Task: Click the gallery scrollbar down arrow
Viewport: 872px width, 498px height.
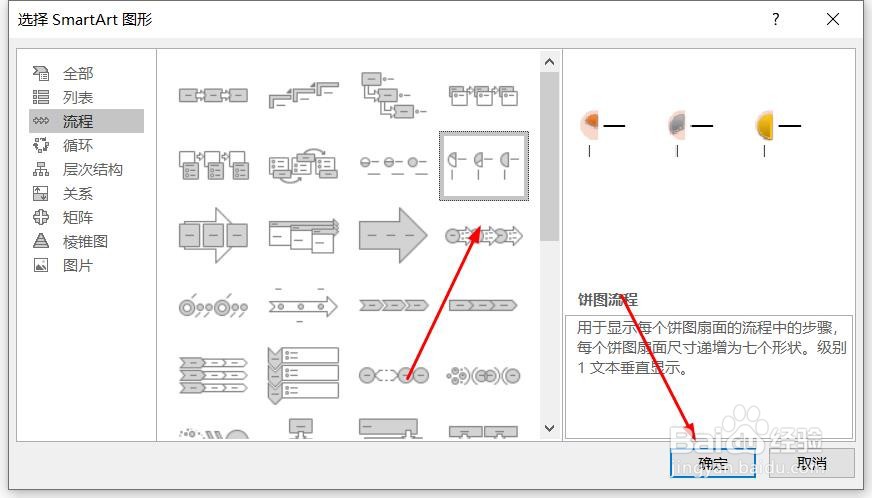Action: 549,428
